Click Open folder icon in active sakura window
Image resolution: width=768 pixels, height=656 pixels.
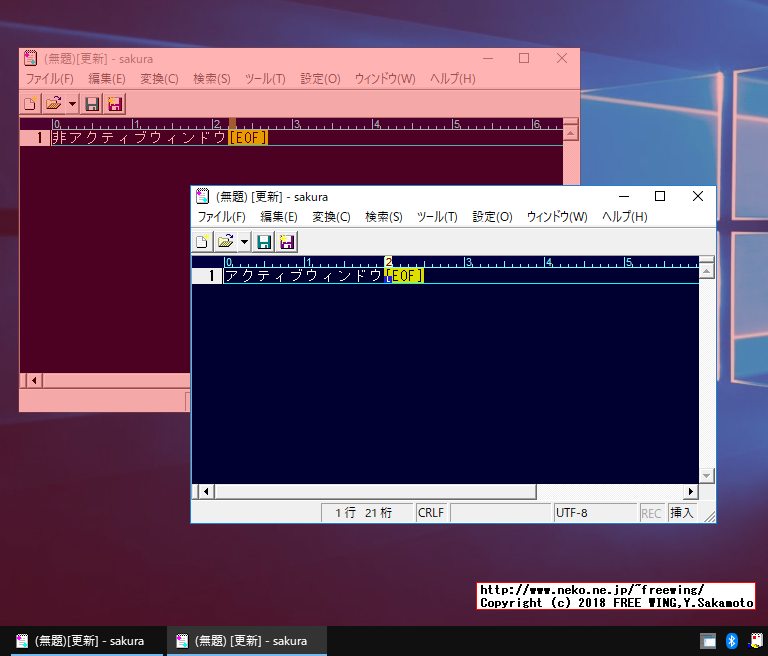[225, 242]
